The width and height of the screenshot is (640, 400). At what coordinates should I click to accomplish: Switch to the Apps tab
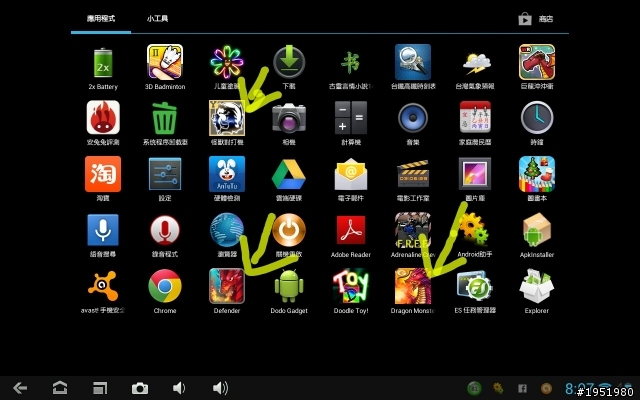tap(101, 18)
